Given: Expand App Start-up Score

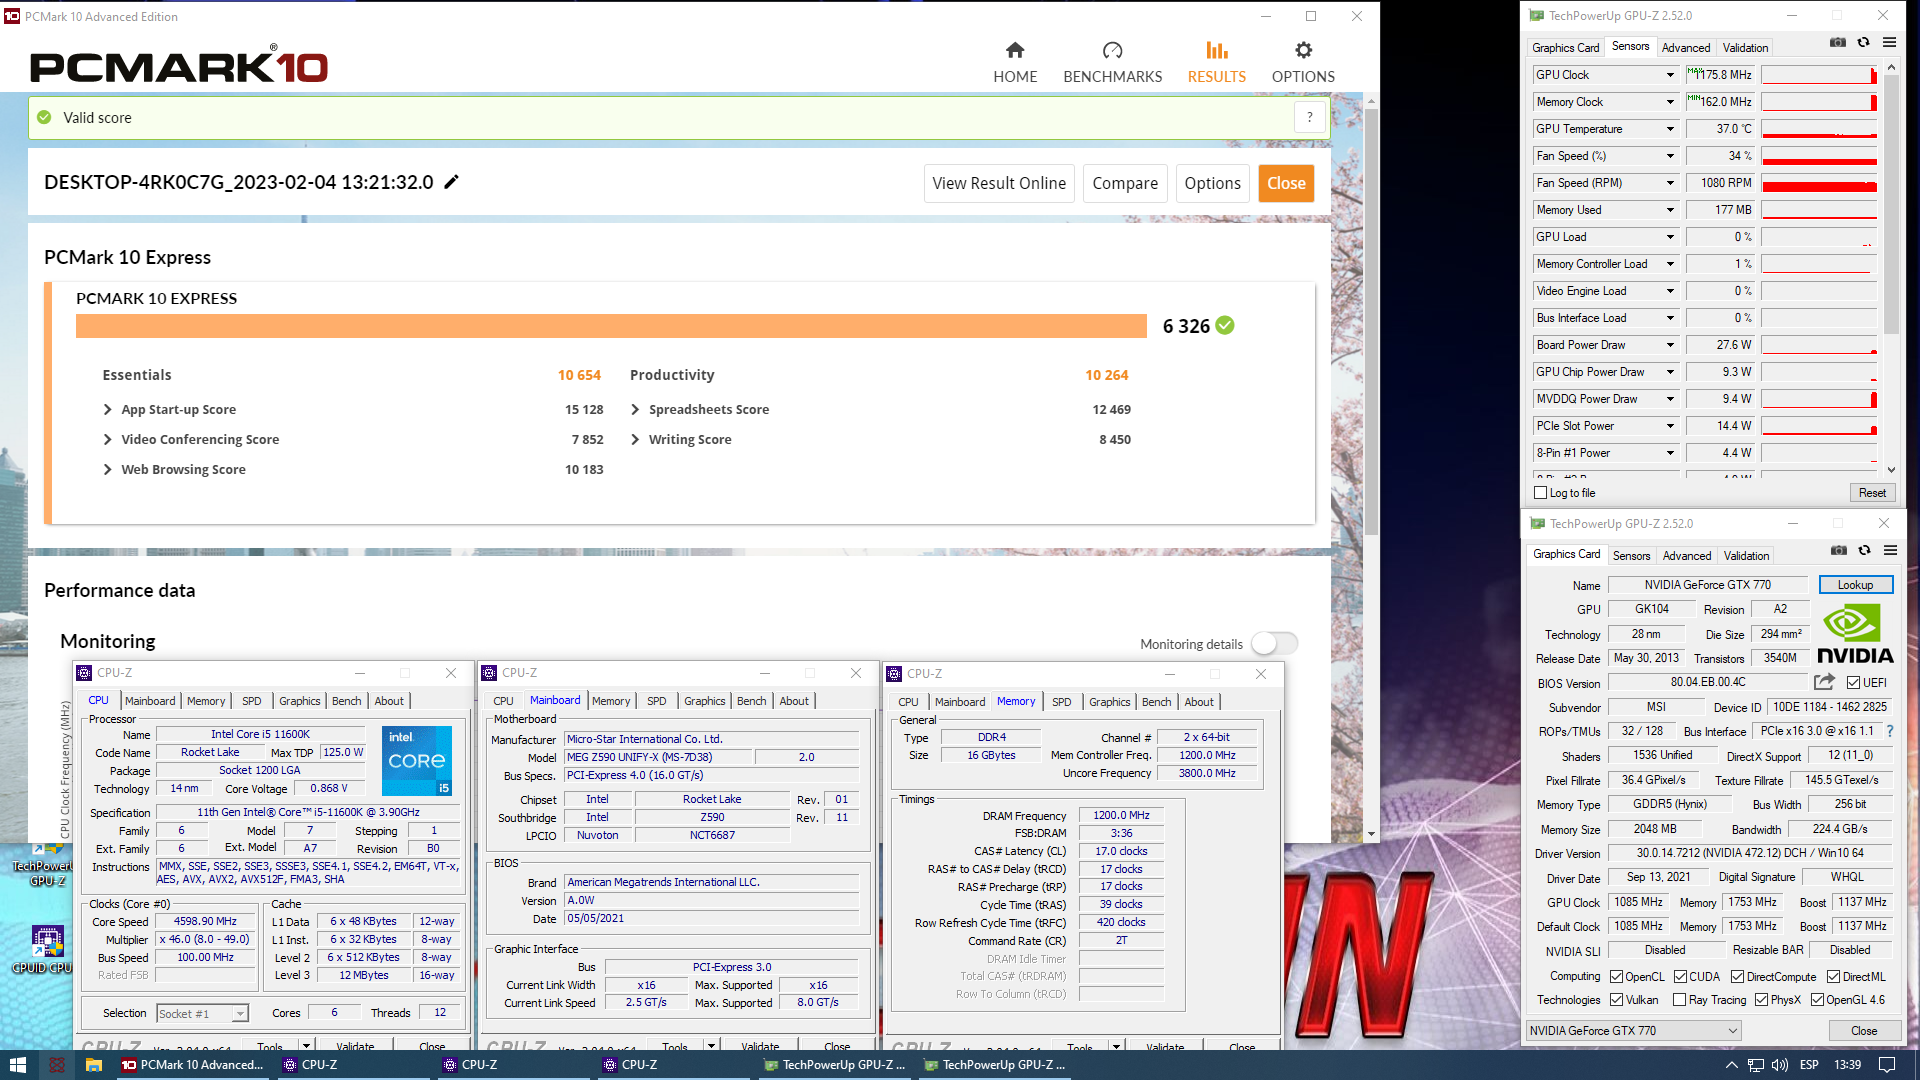Looking at the screenshot, I should tap(107, 409).
